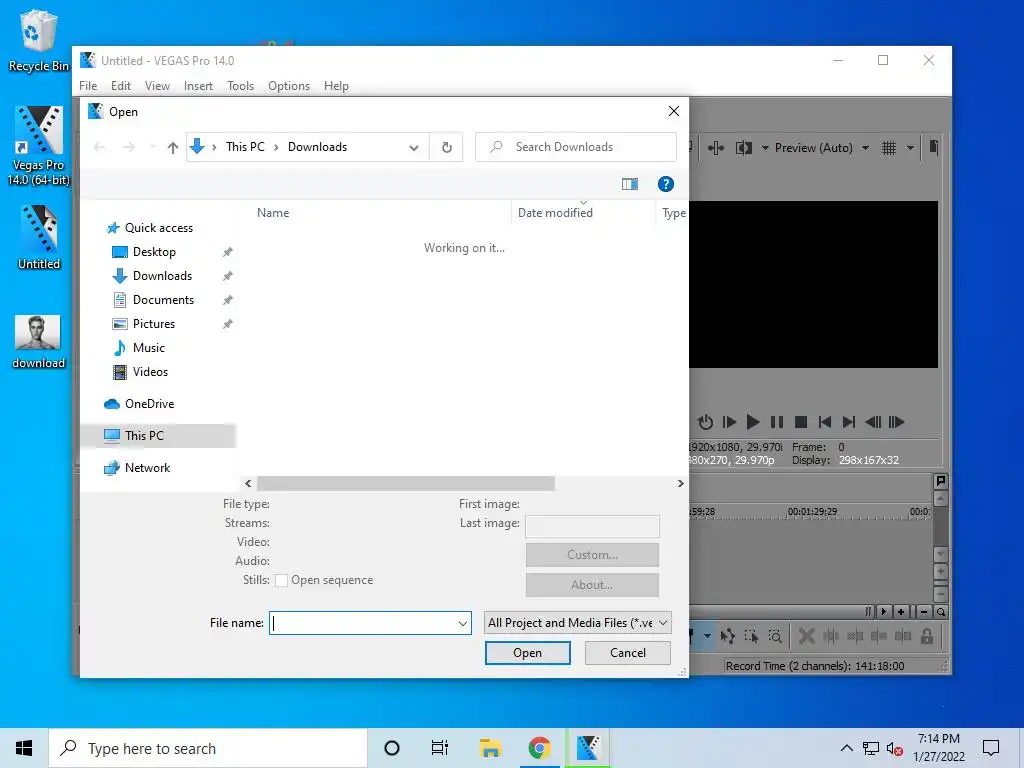Click the Stop button in preview transport
Screen dimensions: 1024x768
(801, 423)
